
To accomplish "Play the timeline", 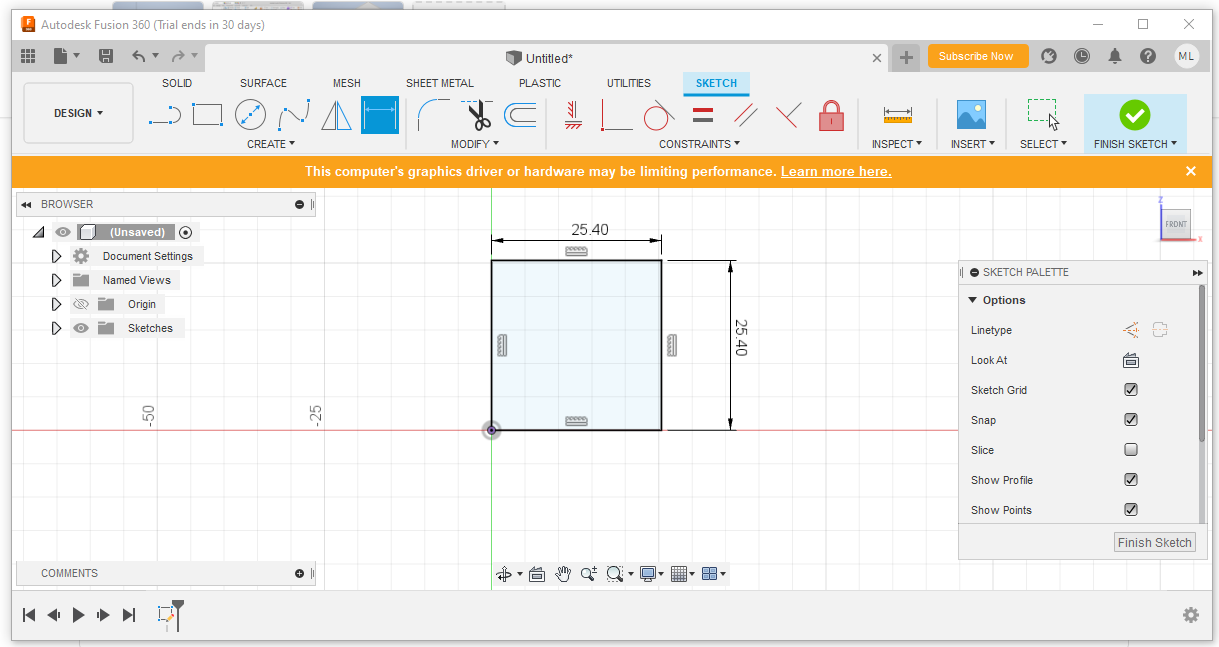I will 79,615.
